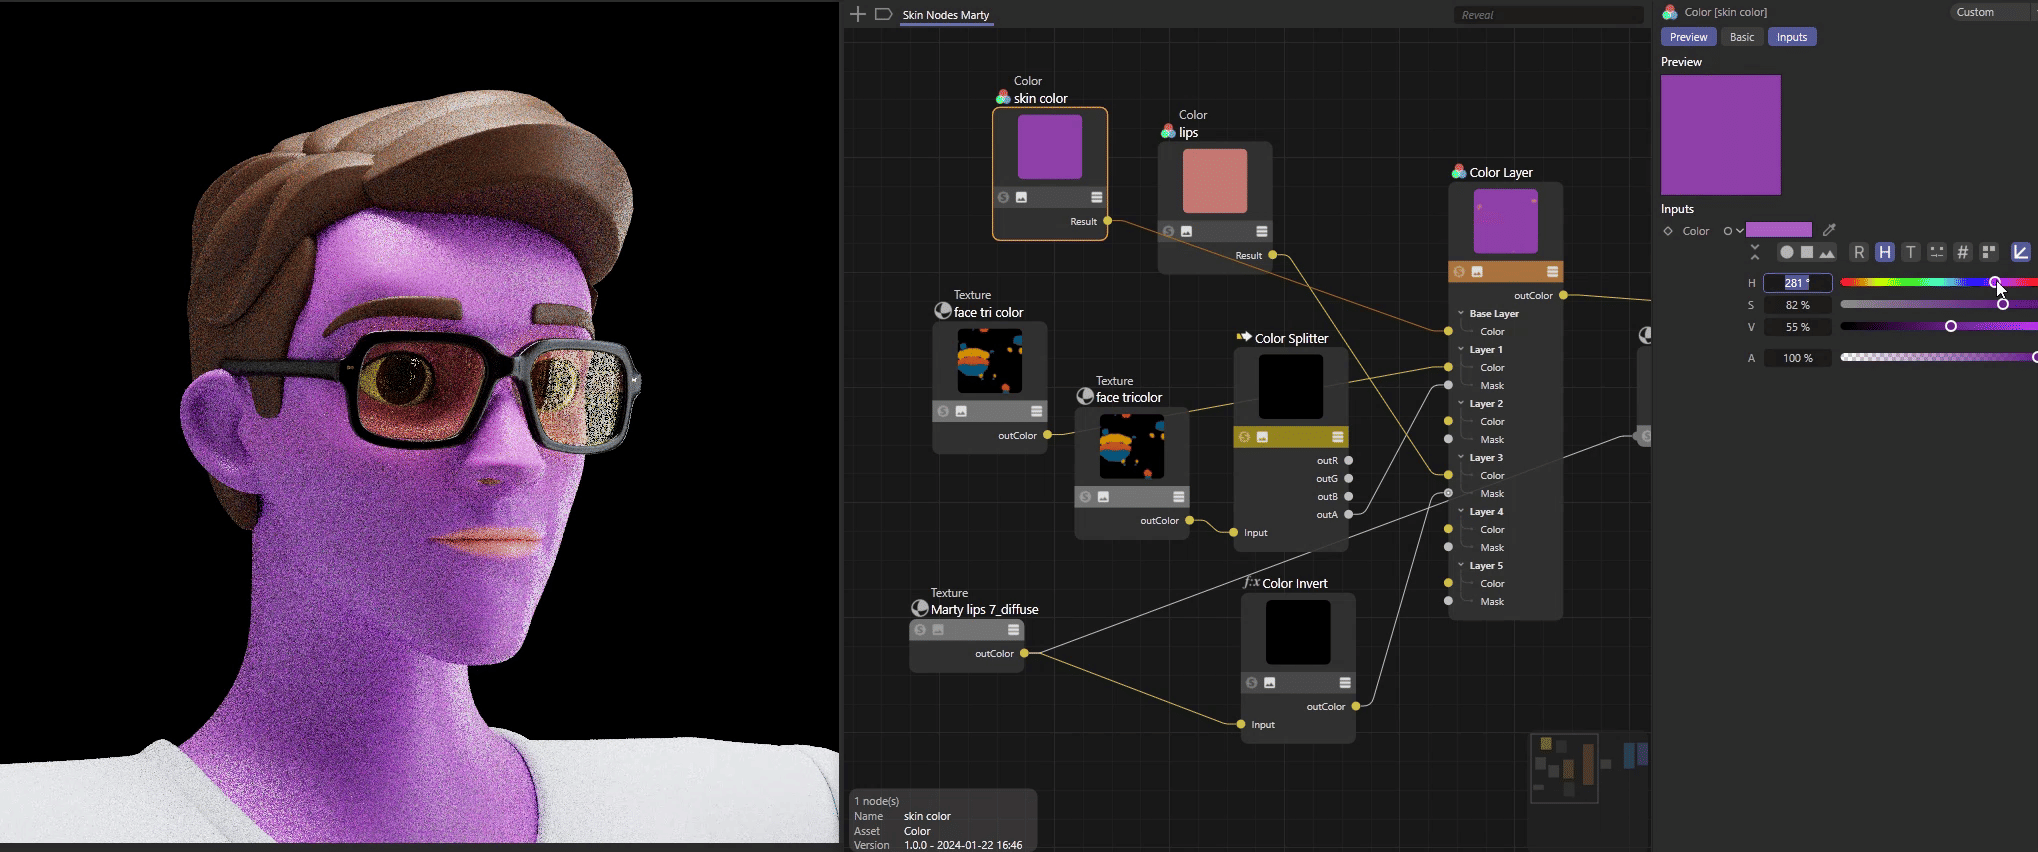The image size is (2038, 852).
Task: Switch to the Basic tab
Action: coord(1742,37)
